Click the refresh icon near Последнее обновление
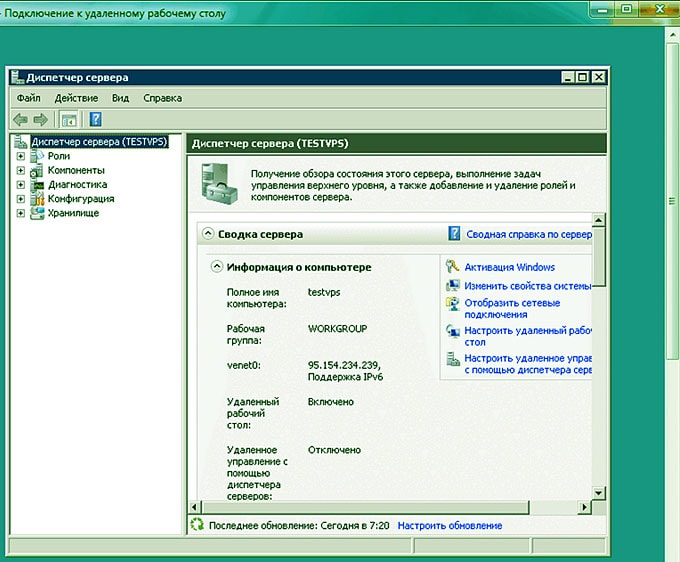The width and height of the screenshot is (680, 562). 197,525
